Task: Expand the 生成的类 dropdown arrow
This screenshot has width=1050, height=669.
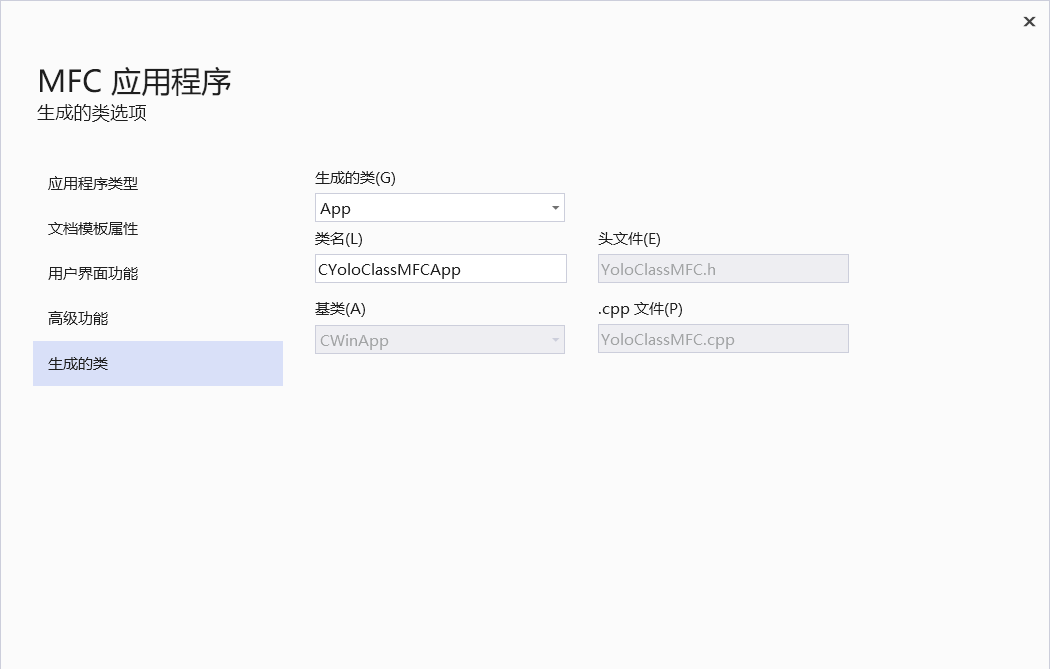Action: click(555, 208)
